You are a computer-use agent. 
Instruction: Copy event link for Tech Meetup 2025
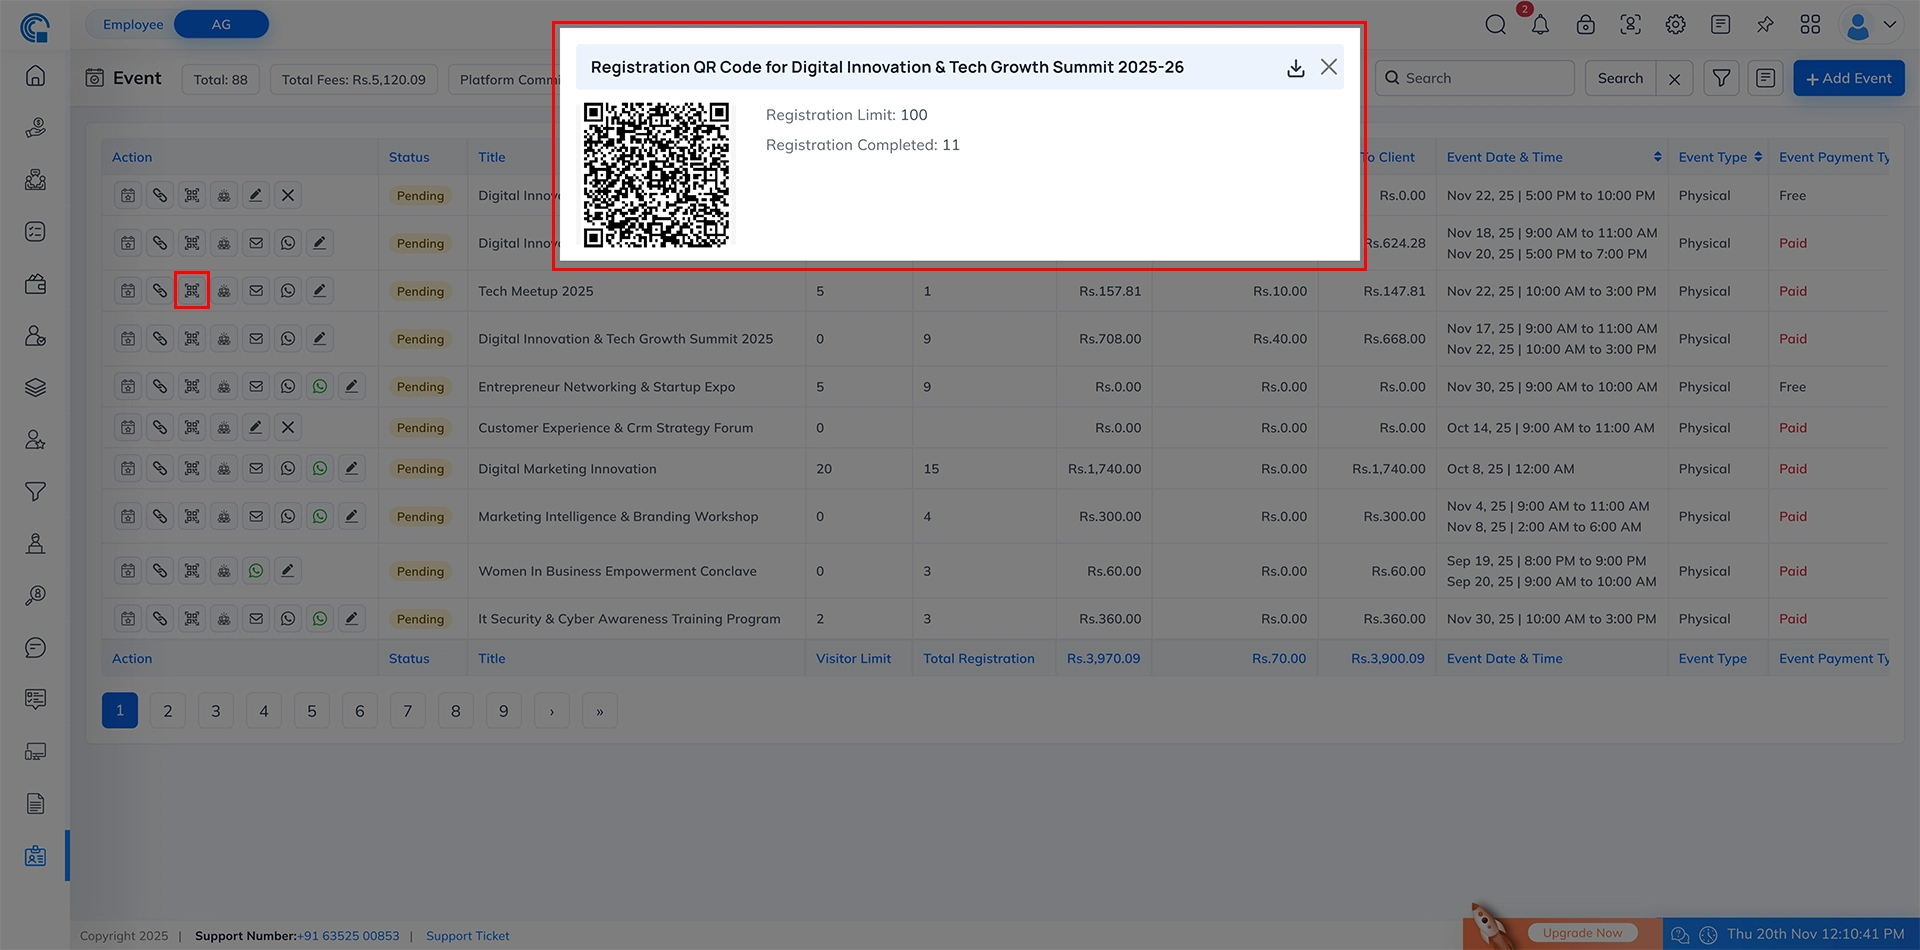(x=160, y=290)
